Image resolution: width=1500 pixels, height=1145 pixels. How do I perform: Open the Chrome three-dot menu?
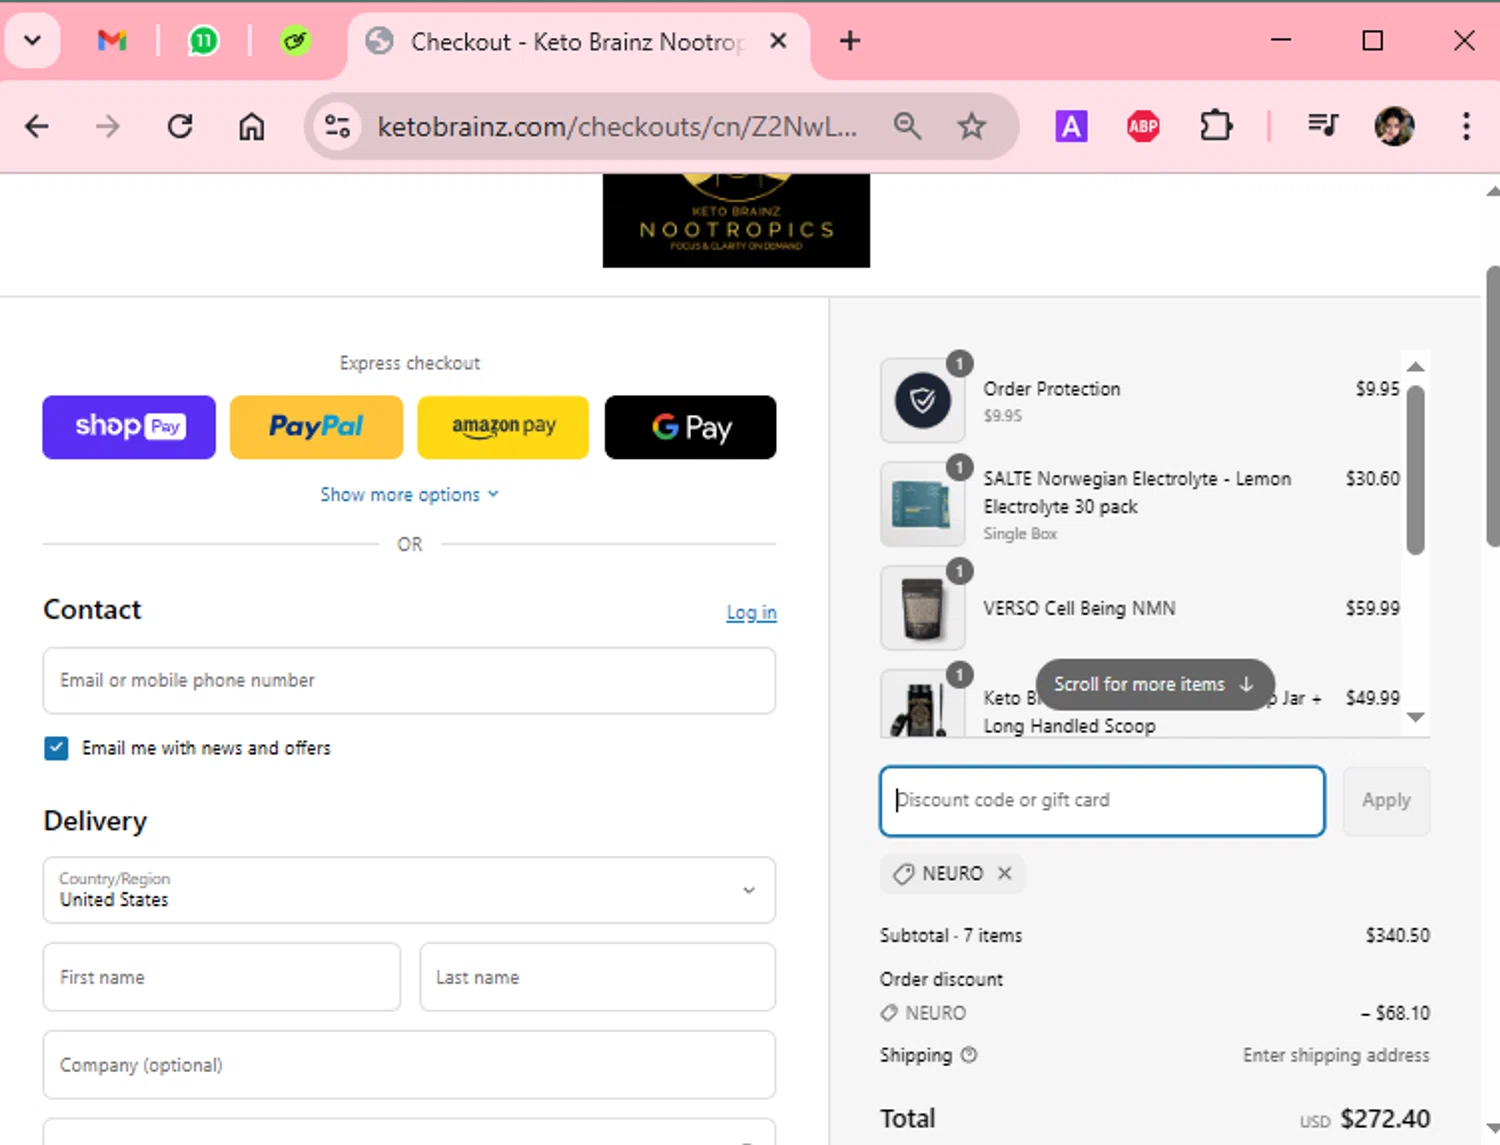click(1466, 126)
